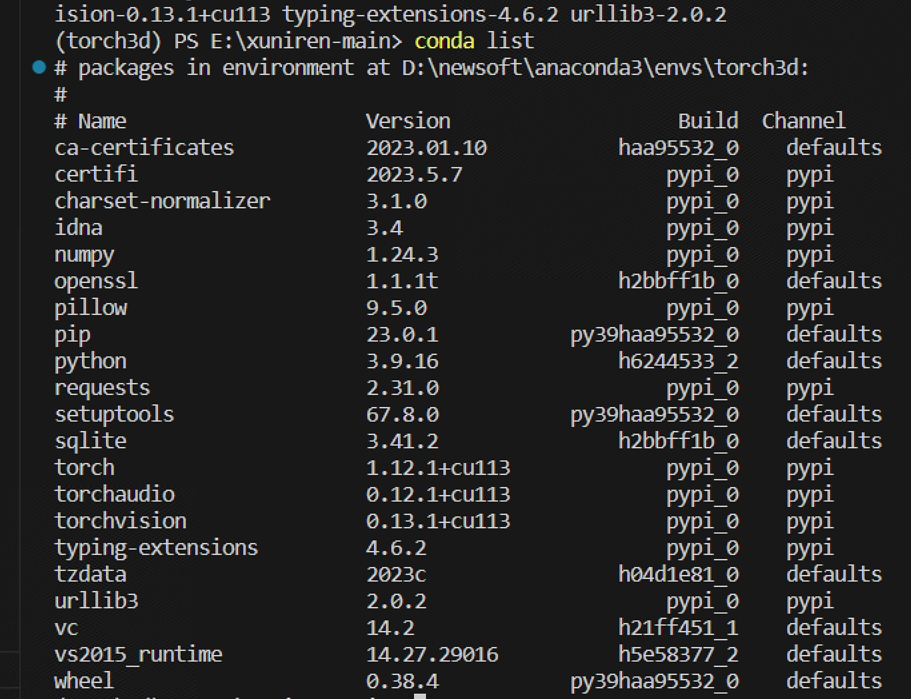Select 'sqlite' package name
The width and height of the screenshot is (911, 699).
[x=90, y=442]
